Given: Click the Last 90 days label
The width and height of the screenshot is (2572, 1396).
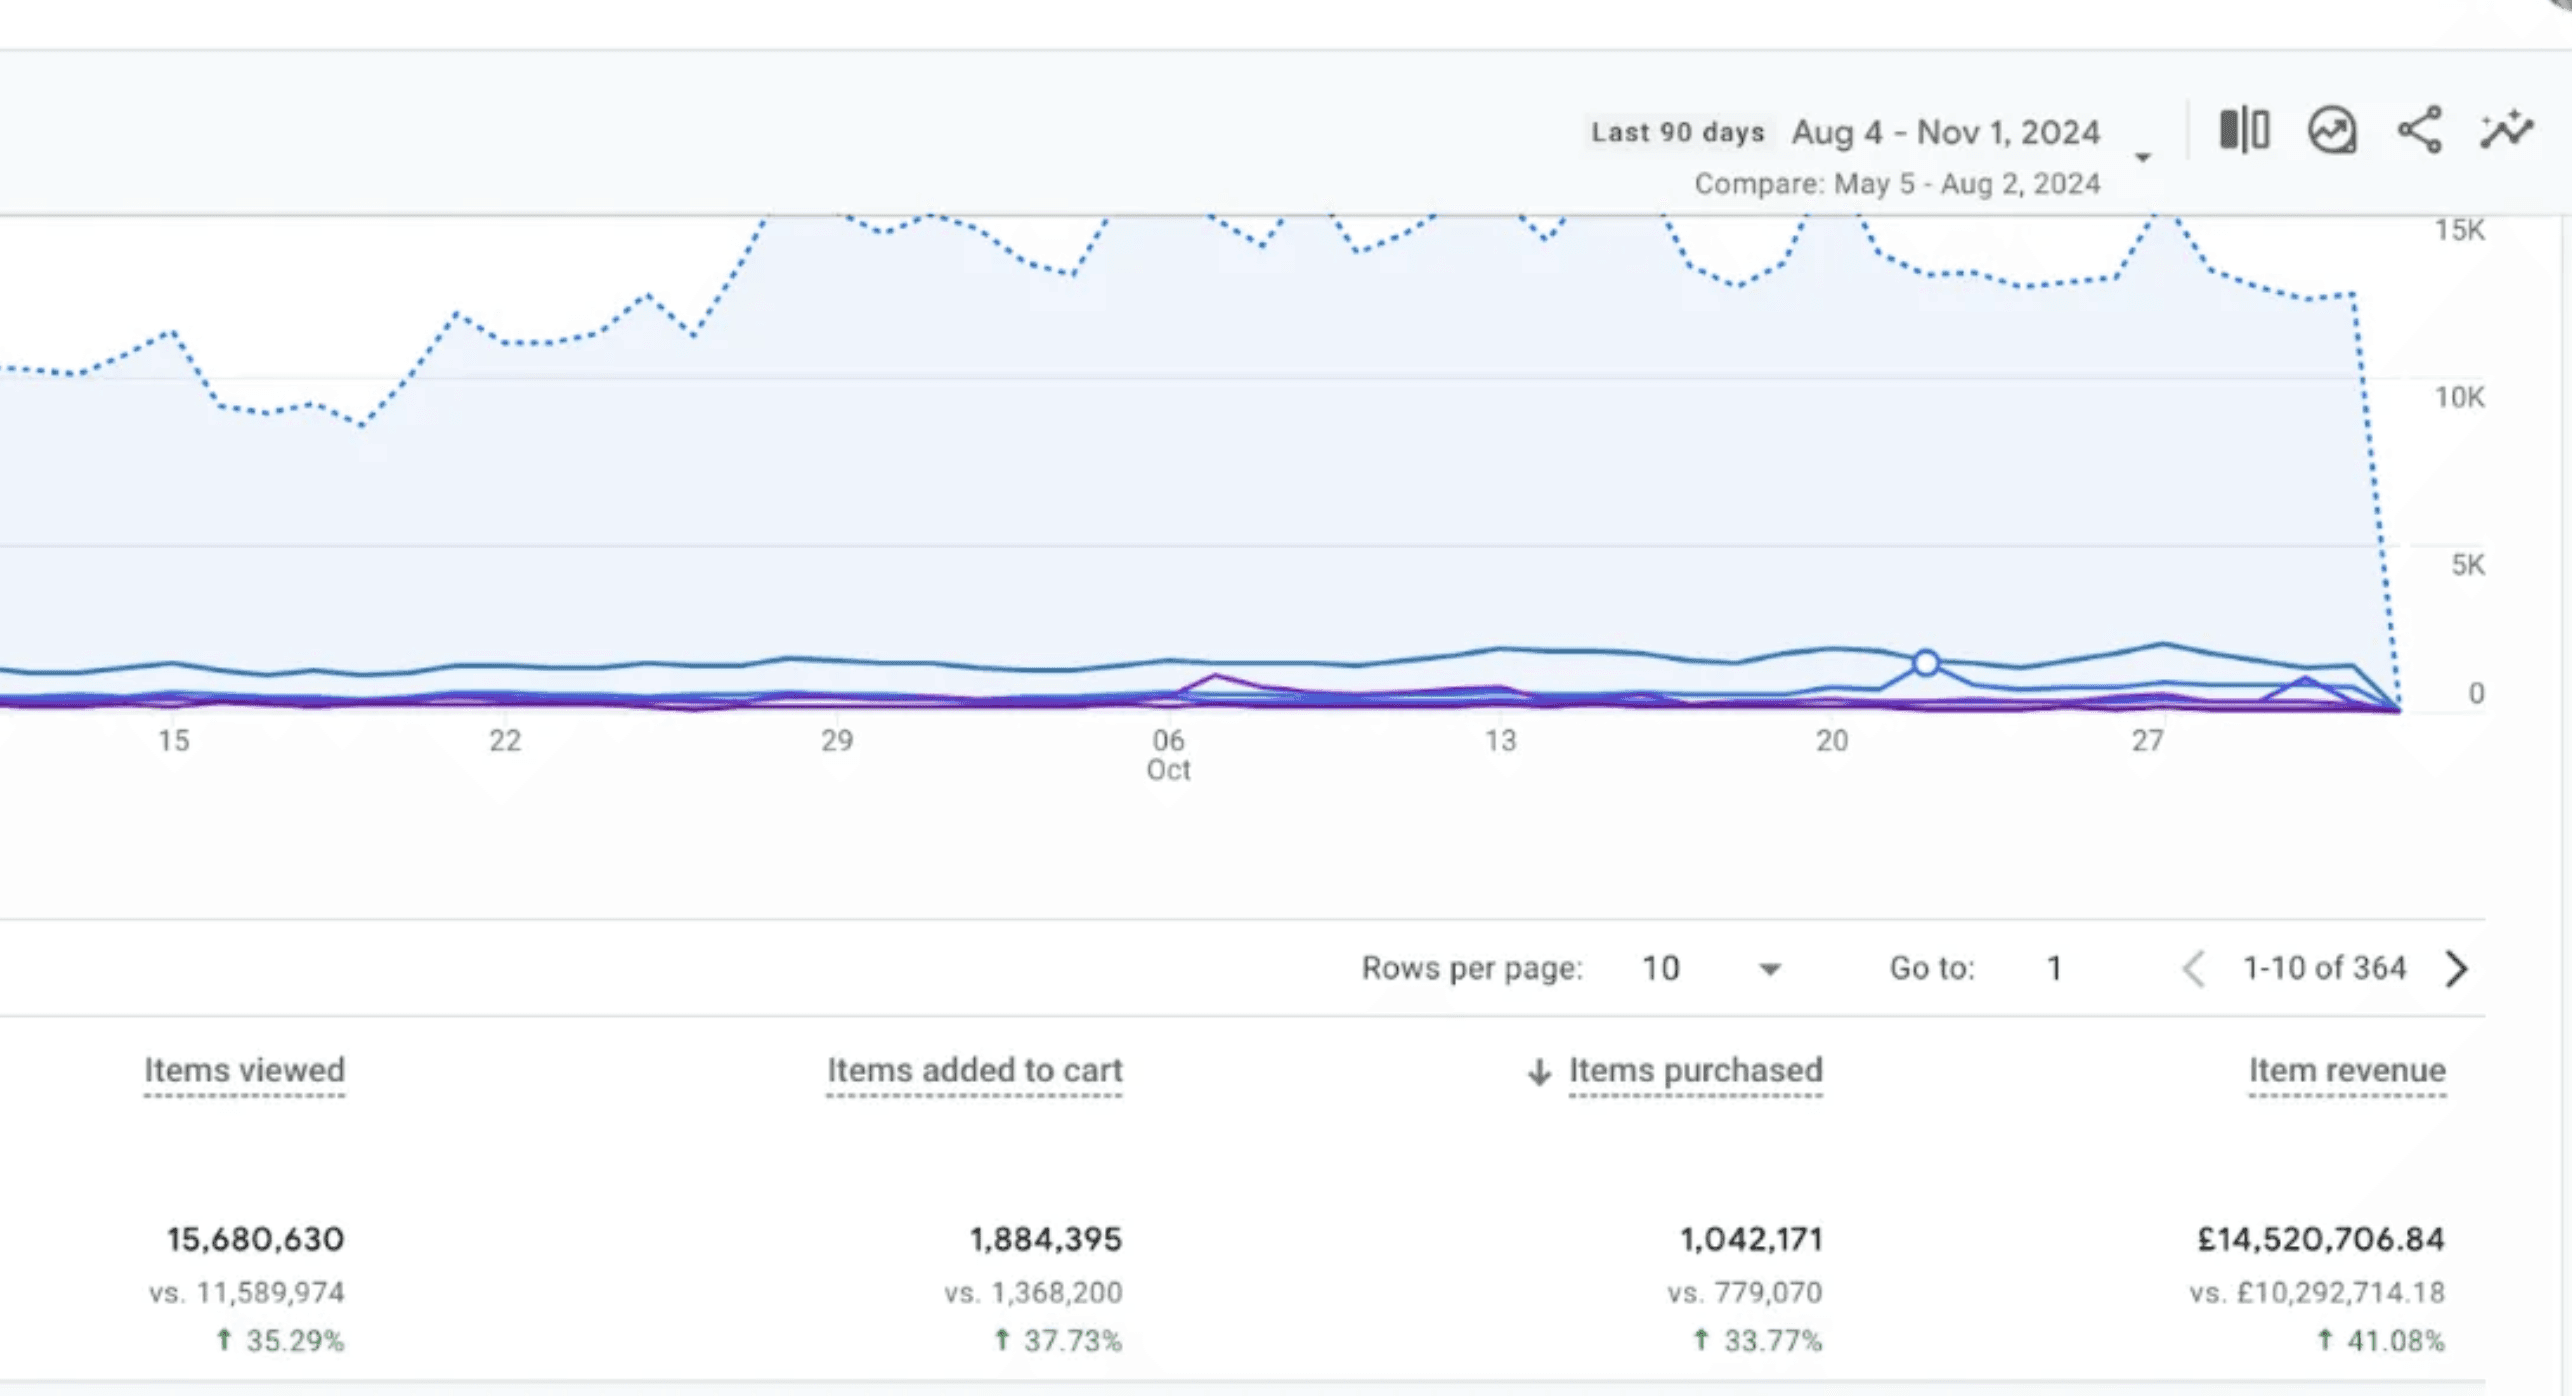Looking at the screenshot, I should pos(1677,132).
